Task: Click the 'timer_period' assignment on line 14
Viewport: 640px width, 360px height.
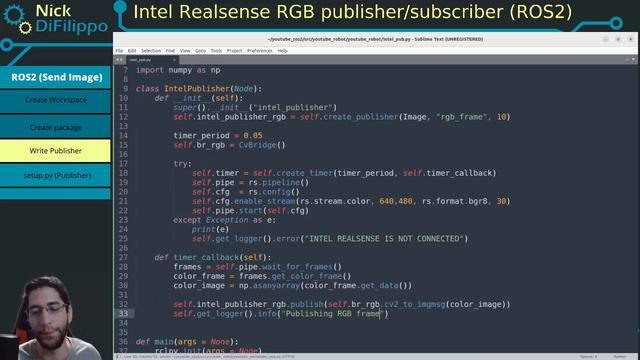Action: click(218, 136)
